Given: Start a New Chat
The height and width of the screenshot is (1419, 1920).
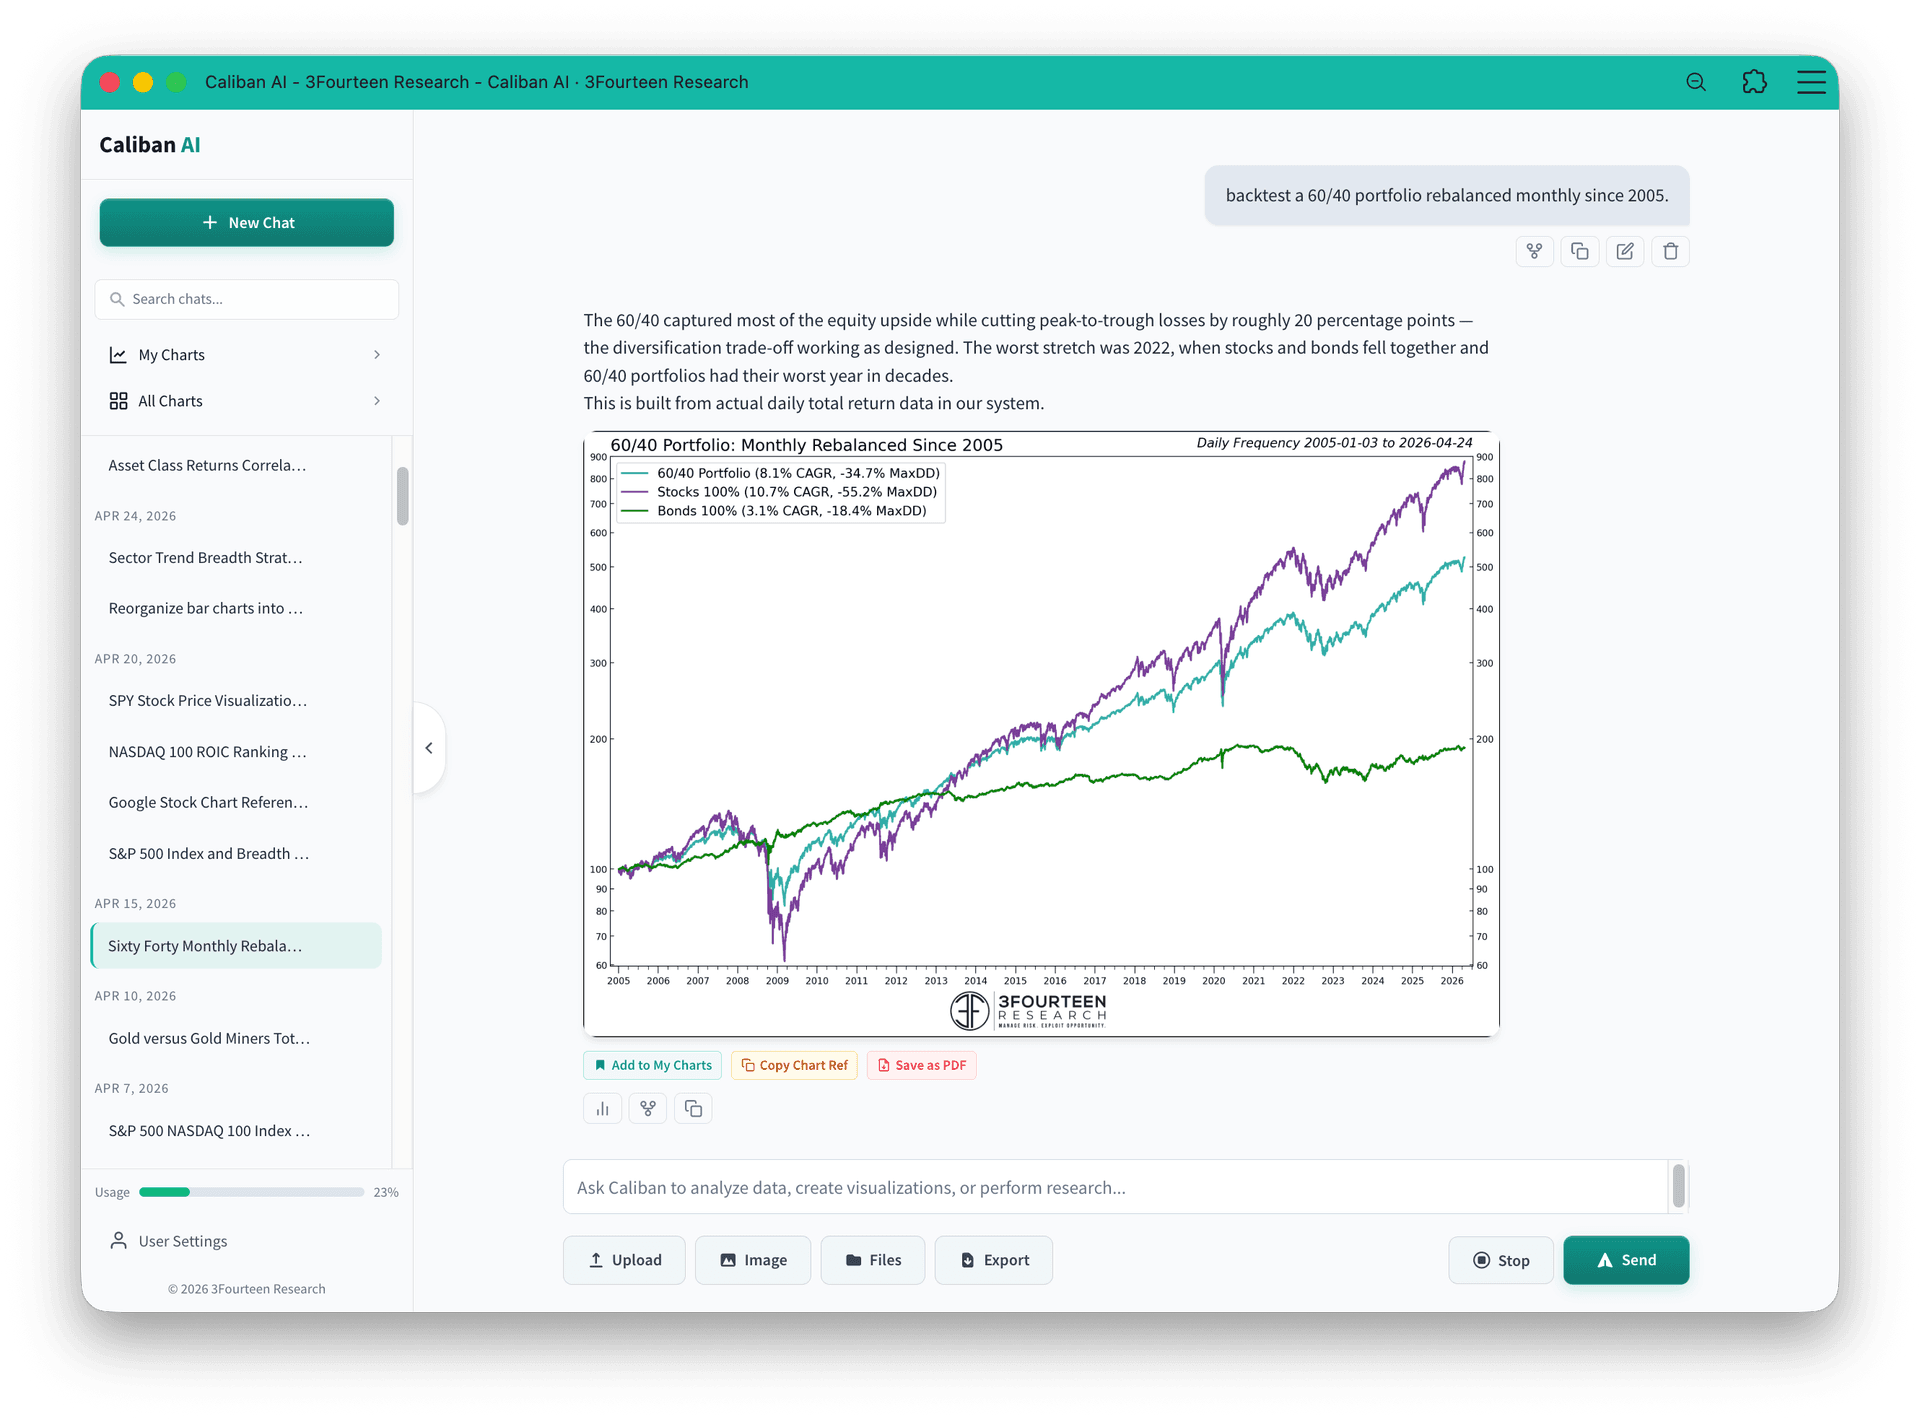Looking at the screenshot, I should click(x=247, y=223).
